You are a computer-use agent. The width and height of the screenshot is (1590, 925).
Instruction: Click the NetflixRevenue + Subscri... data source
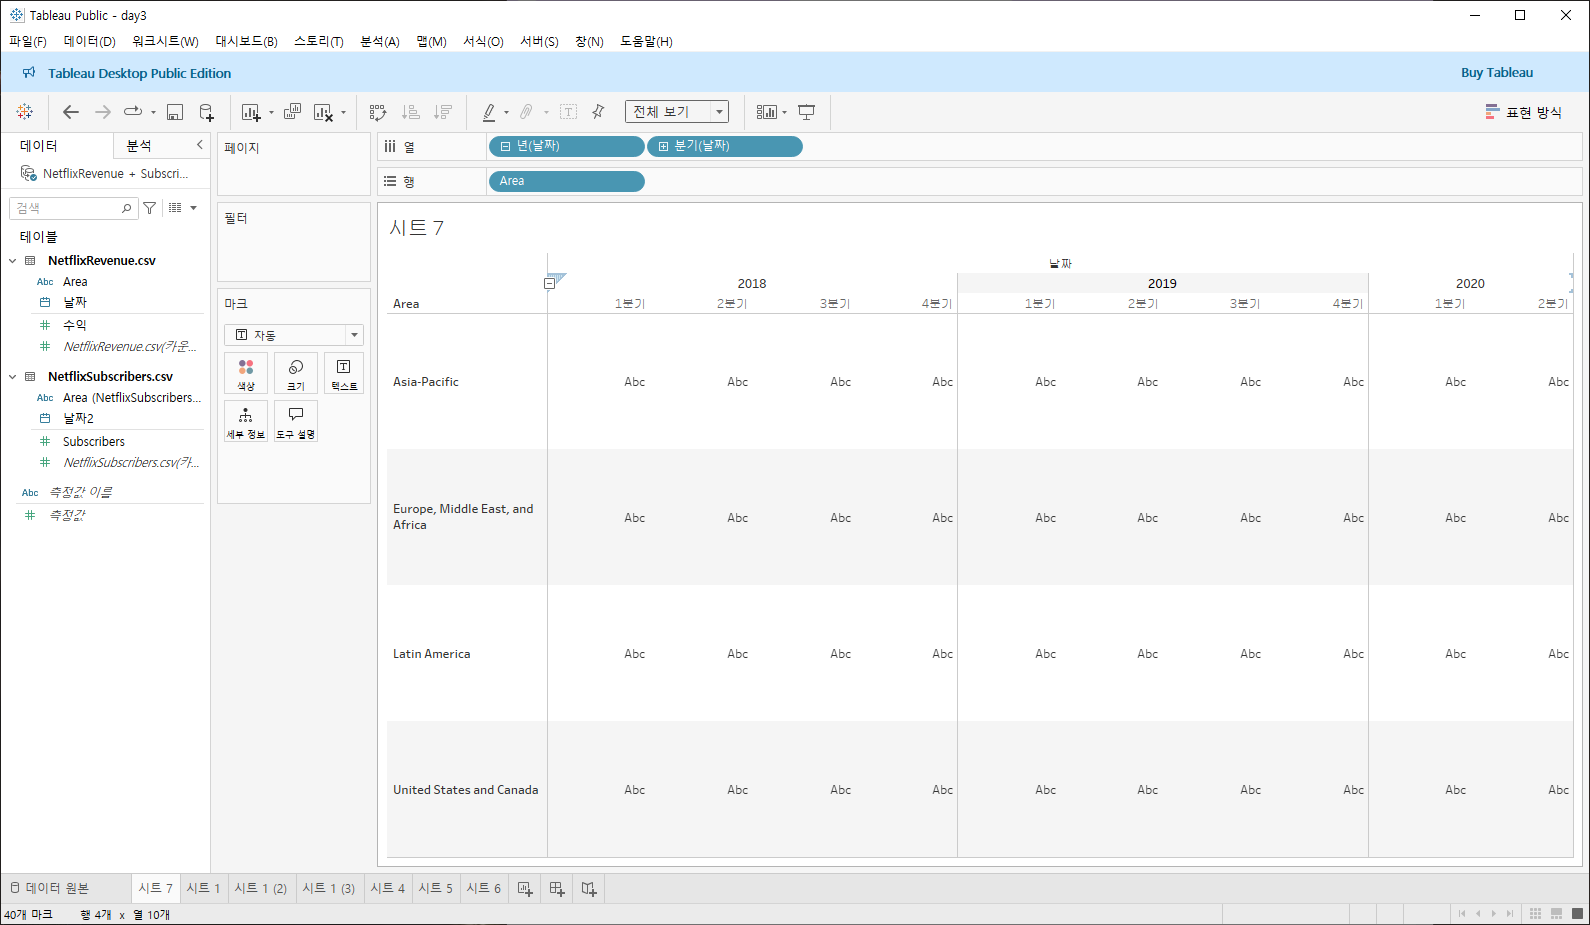click(105, 173)
